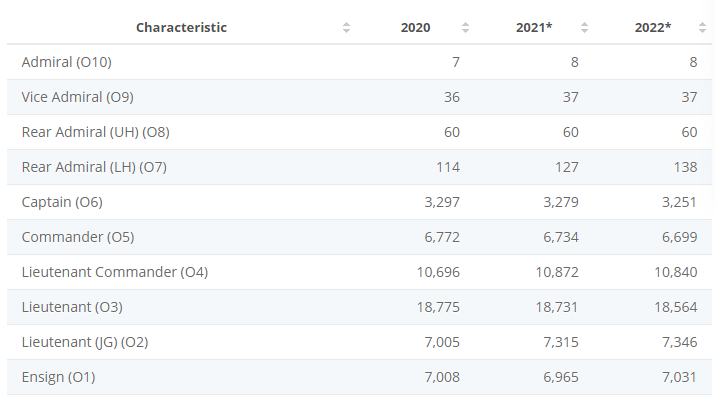Select the Captain (O6) row label

click(62, 202)
